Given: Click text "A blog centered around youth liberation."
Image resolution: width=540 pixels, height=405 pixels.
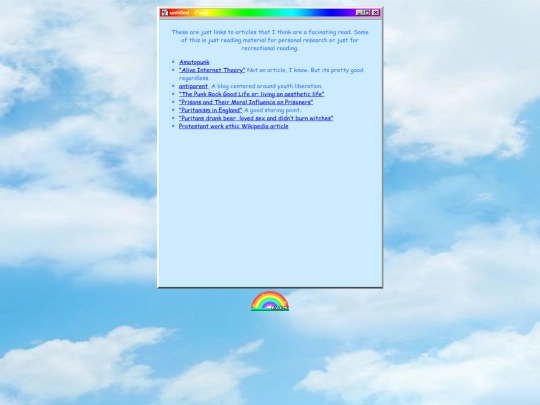Looking at the screenshot, I should pos(267,86).
